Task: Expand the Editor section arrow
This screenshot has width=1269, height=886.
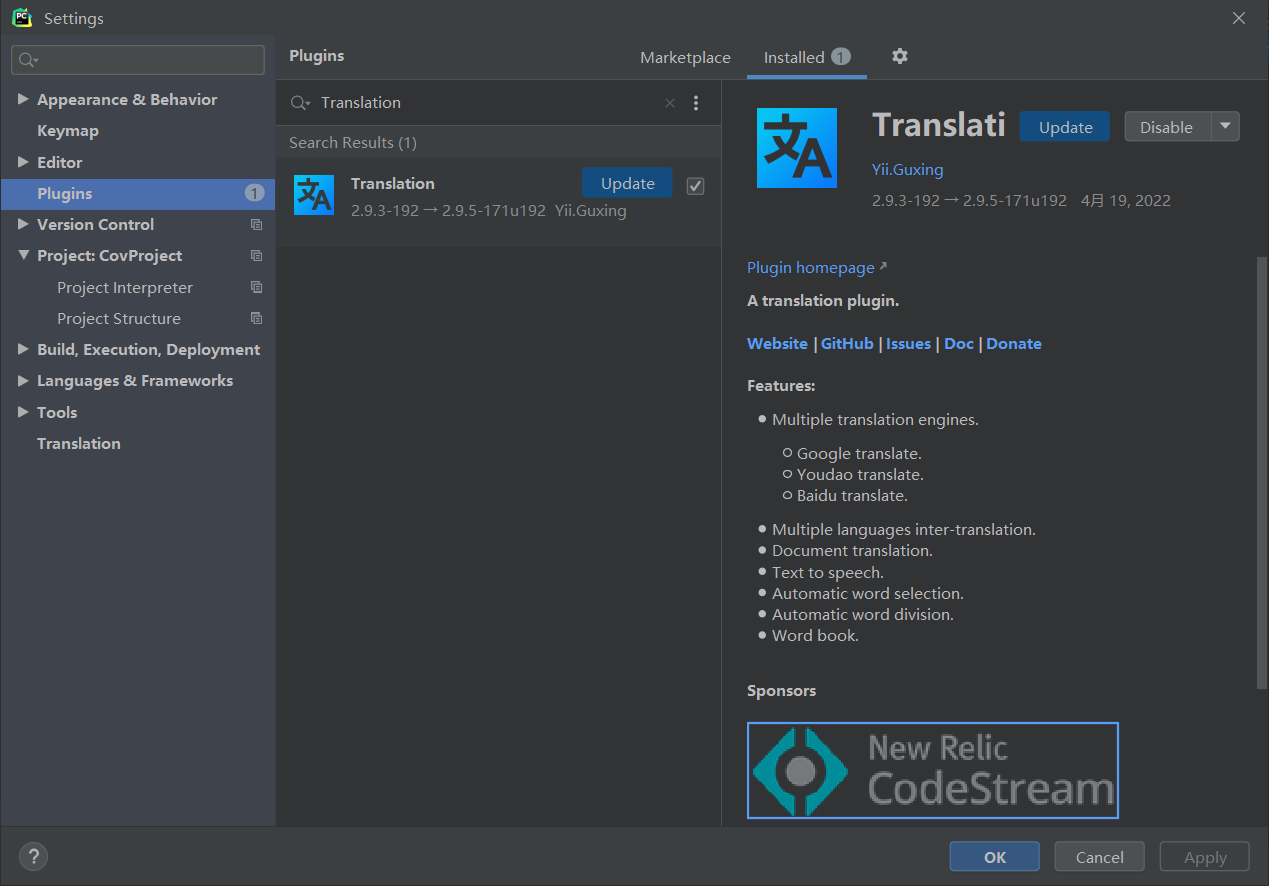Action: tap(23, 162)
